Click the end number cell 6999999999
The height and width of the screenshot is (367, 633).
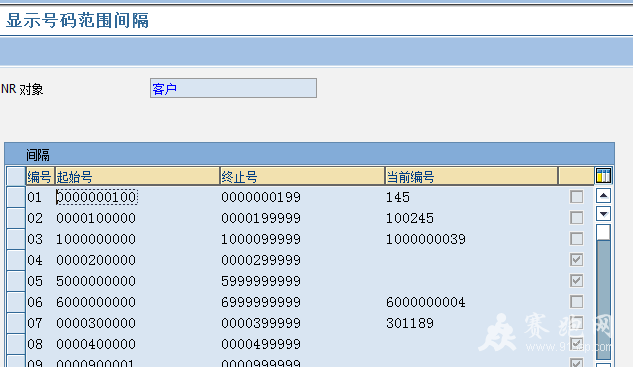click(x=261, y=302)
